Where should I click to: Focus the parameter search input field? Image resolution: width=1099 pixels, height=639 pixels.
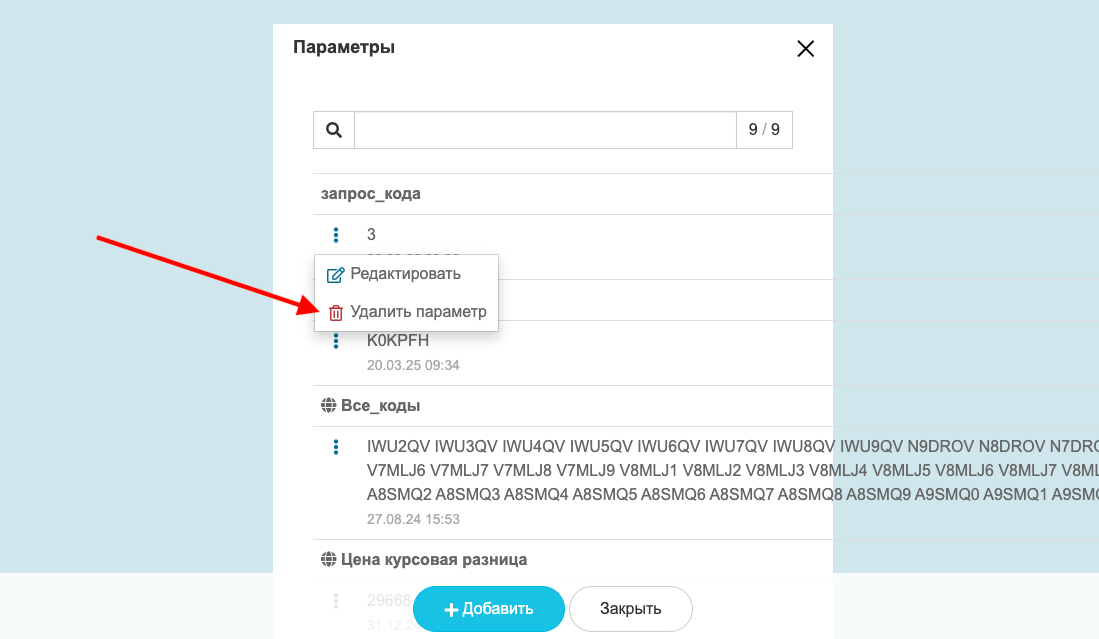click(545, 130)
